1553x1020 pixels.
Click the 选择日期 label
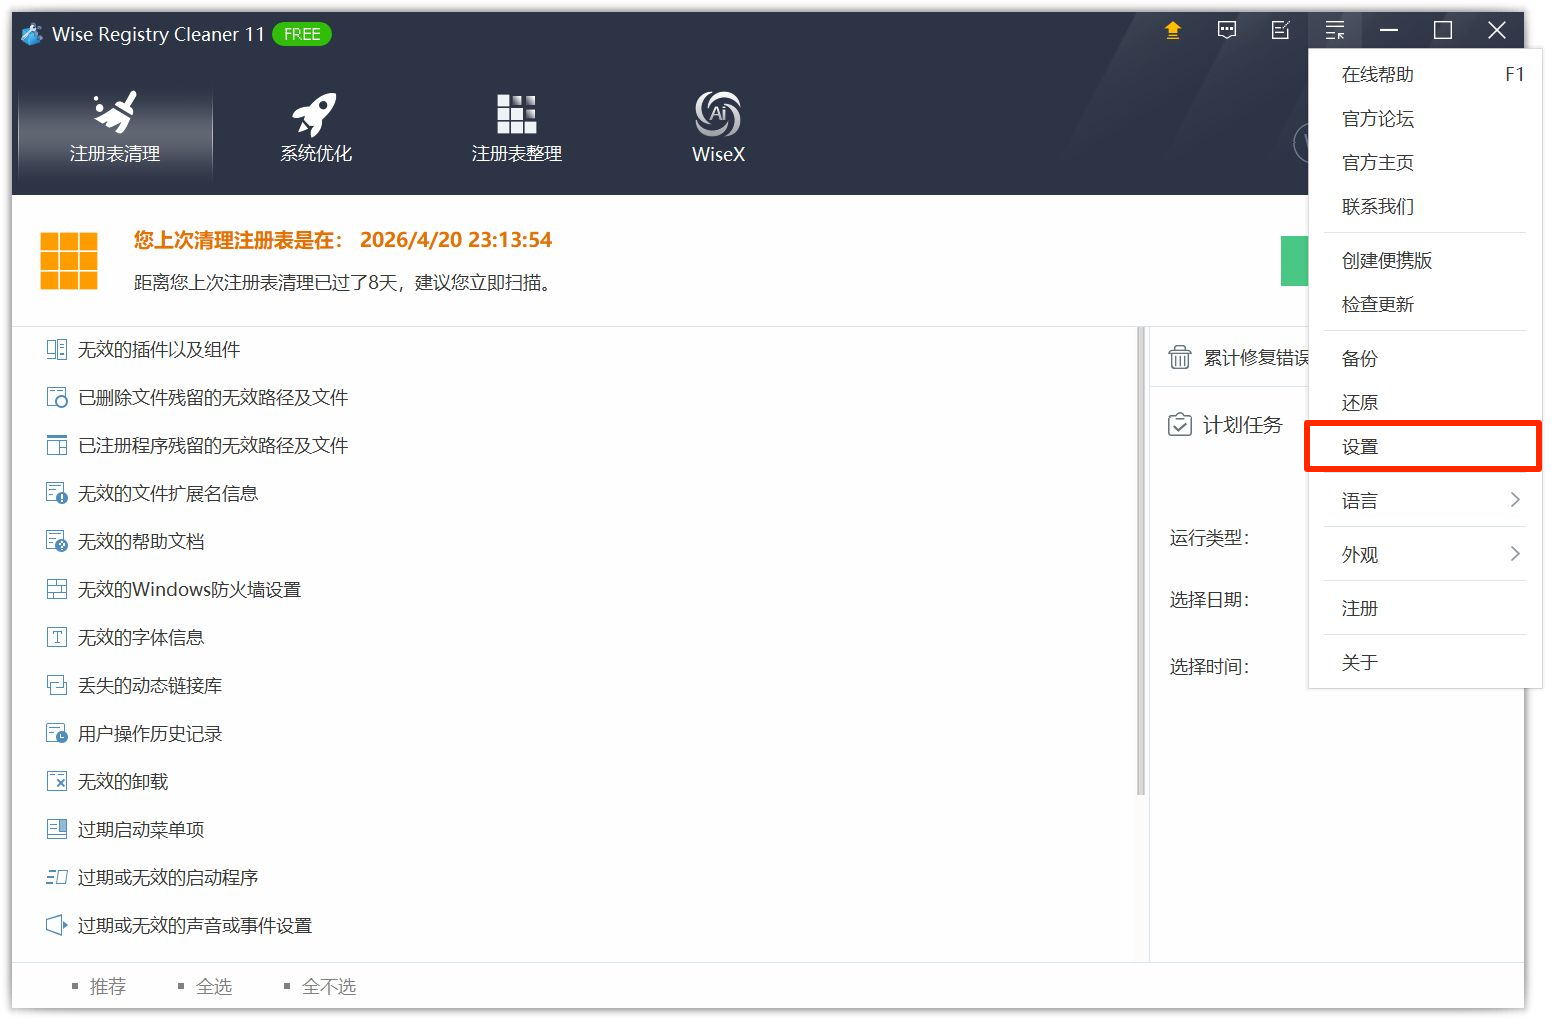[1209, 600]
